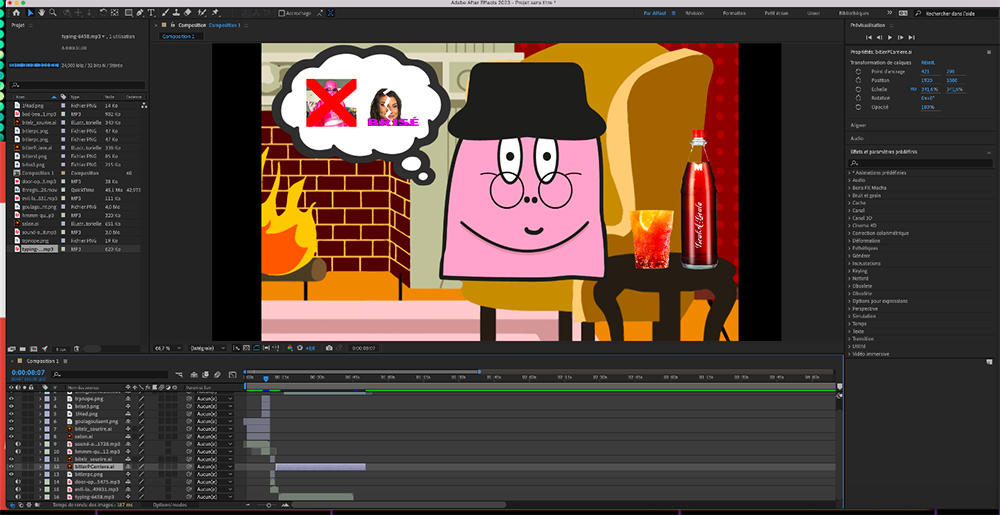Click the Options/modes button at timeline bottom
The image size is (1000, 515).
pos(170,505)
